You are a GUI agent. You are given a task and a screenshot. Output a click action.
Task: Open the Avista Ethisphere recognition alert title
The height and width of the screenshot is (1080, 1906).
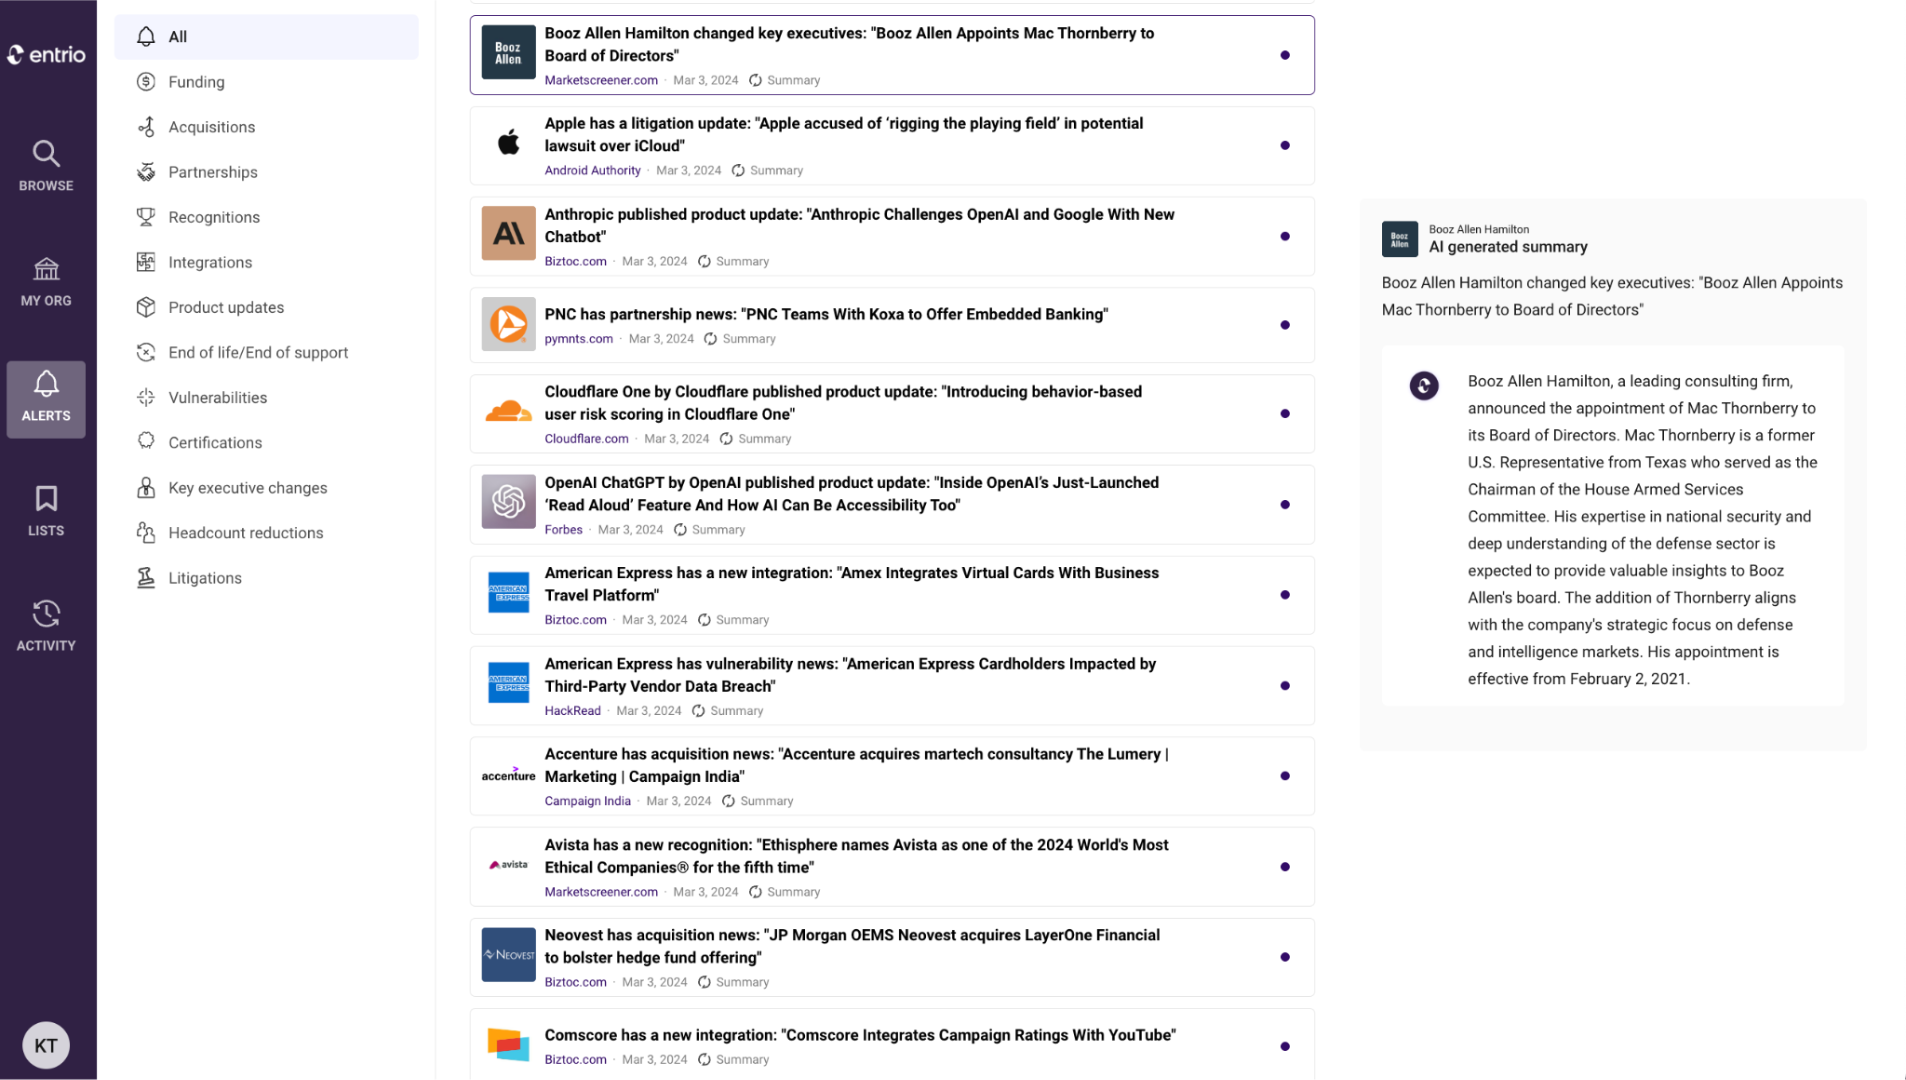point(856,856)
